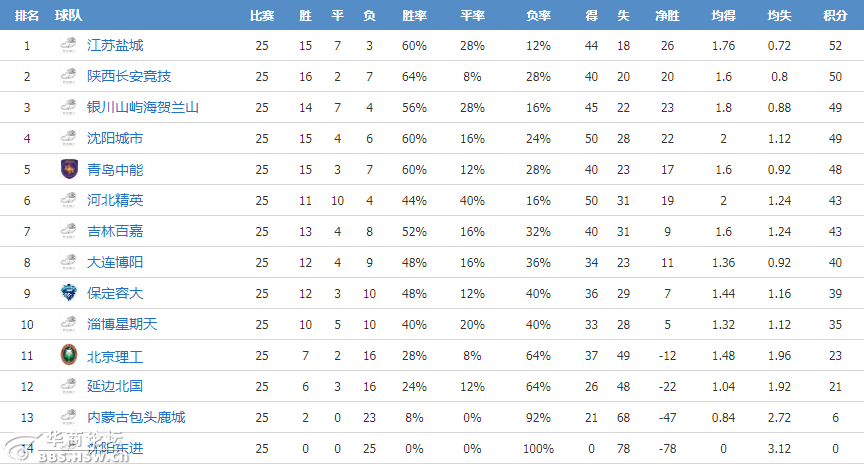This screenshot has height=464, width=864.
Task: Click the 均得 column header
Action: click(723, 15)
